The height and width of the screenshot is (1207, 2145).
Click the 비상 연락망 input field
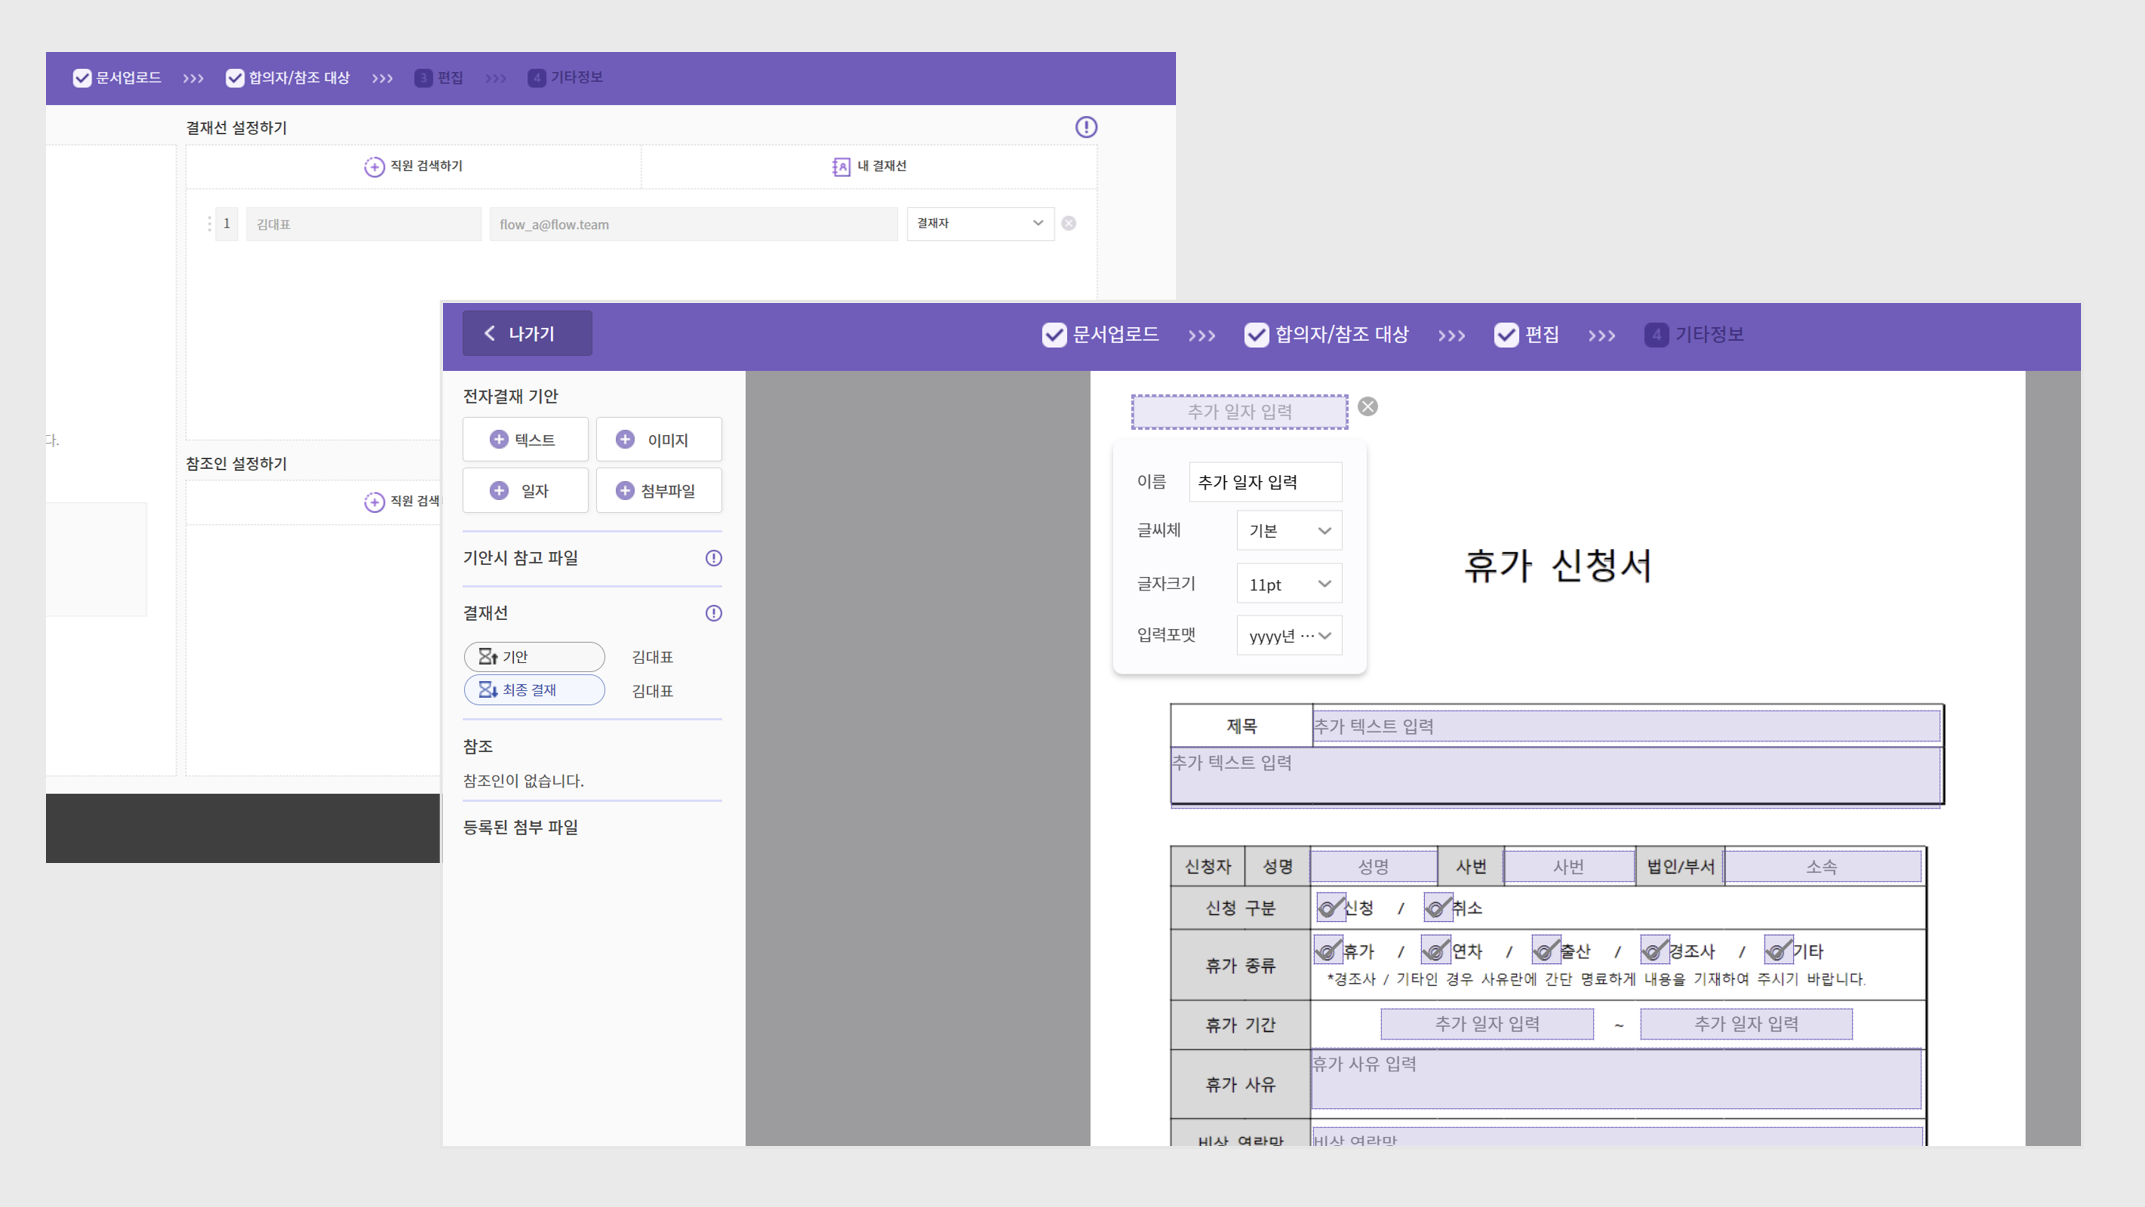tap(1617, 1137)
